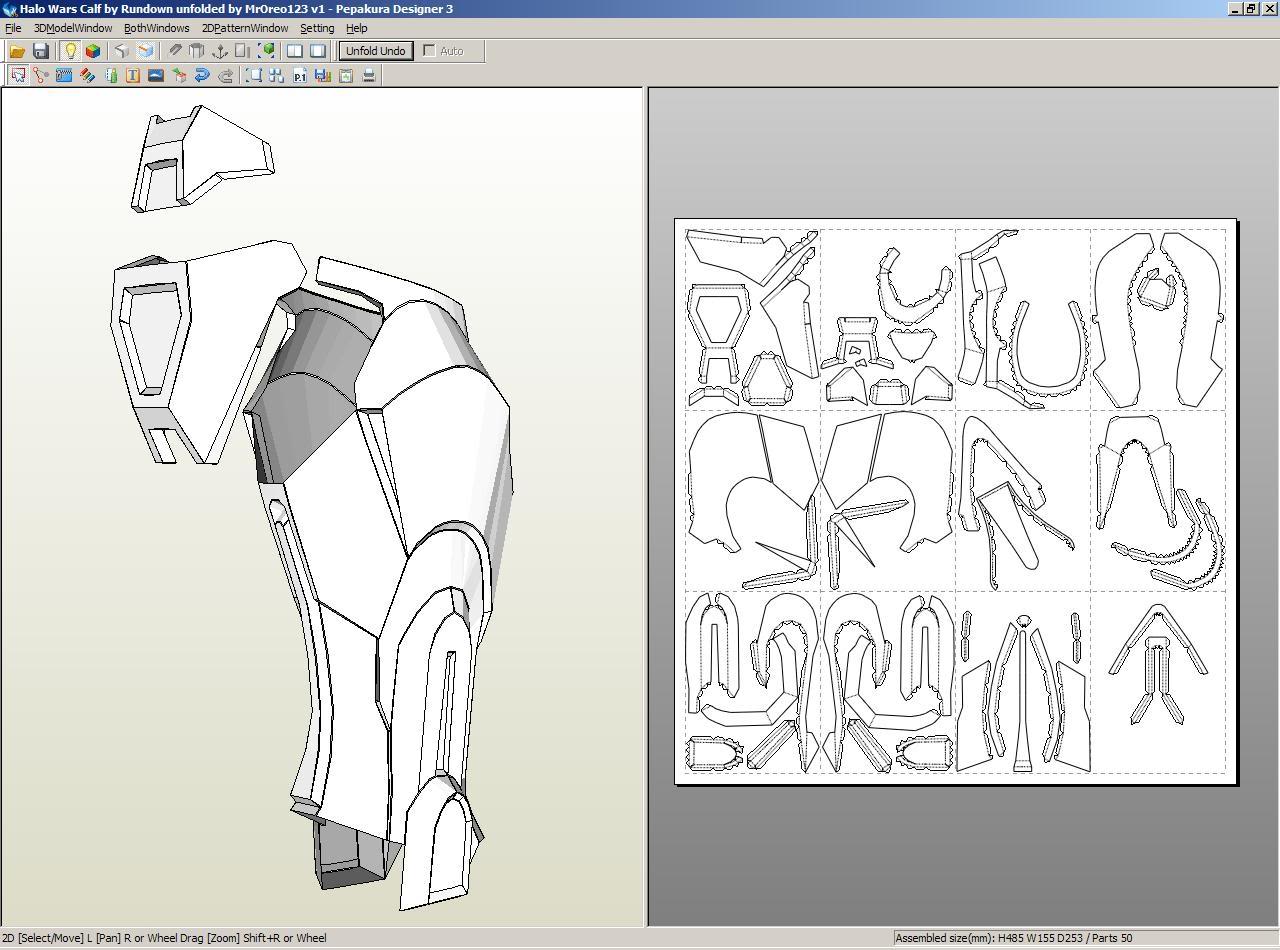Click the anchor icon in toolbar

coord(220,51)
